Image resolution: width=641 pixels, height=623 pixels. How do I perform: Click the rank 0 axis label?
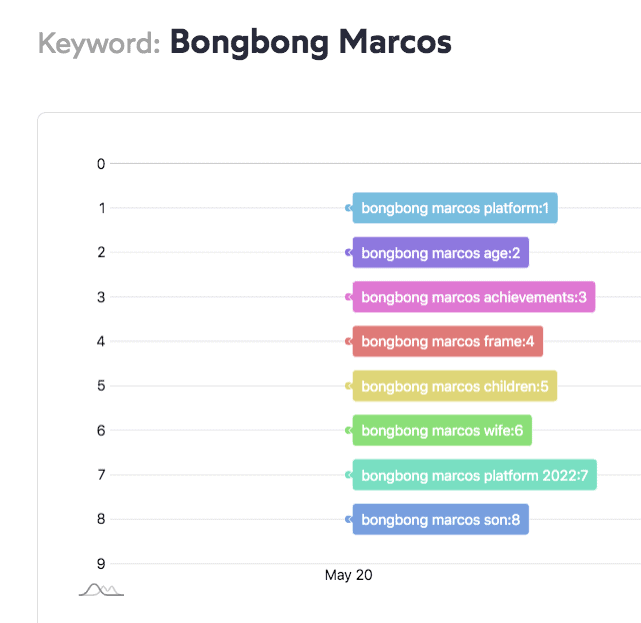(101, 163)
